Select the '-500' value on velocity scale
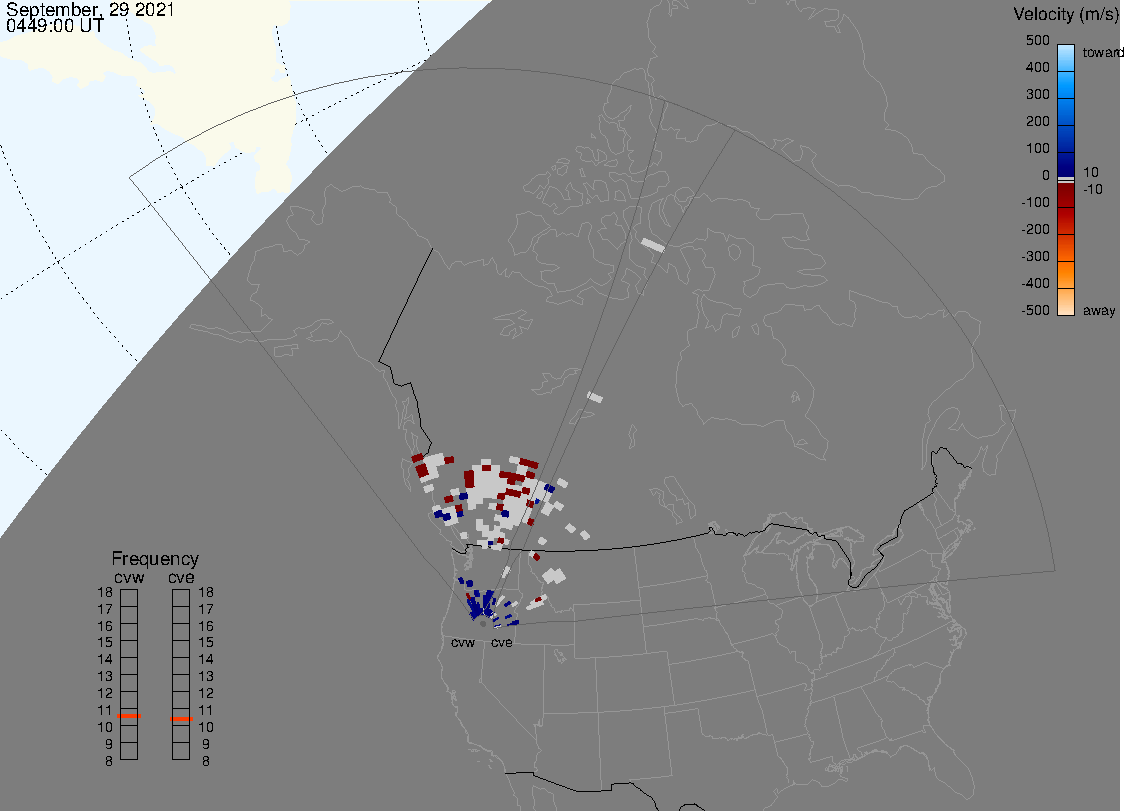 pos(1035,310)
